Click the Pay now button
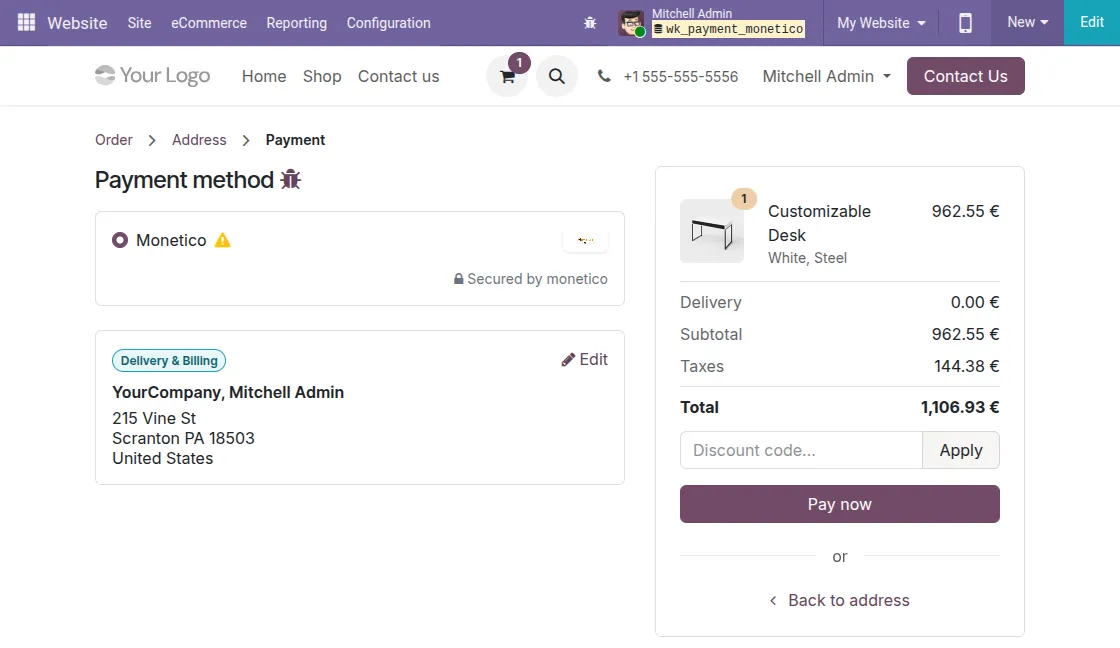The width and height of the screenshot is (1120, 648). [840, 504]
